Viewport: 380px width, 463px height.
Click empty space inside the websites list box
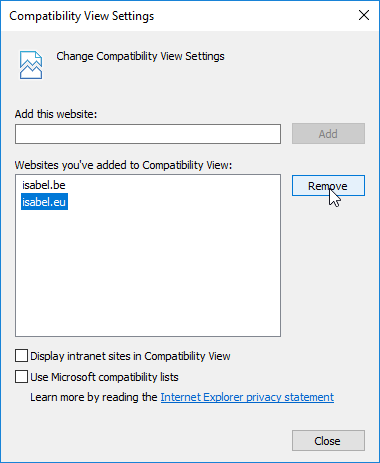point(148,273)
